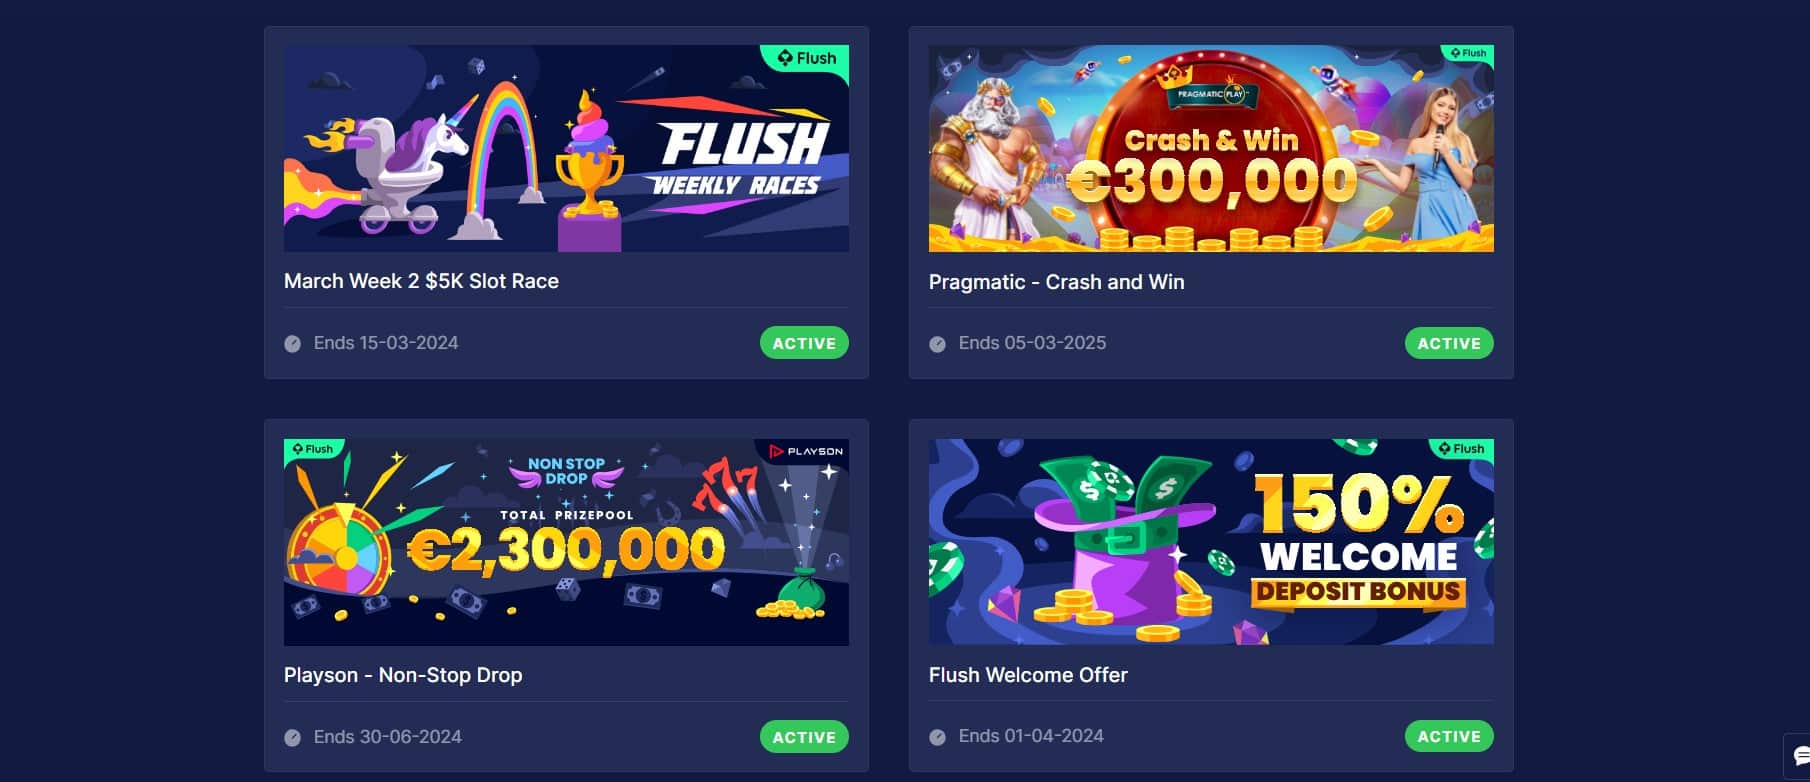Click the Pragmatic - Crash and Win title

pyautogui.click(x=1056, y=282)
